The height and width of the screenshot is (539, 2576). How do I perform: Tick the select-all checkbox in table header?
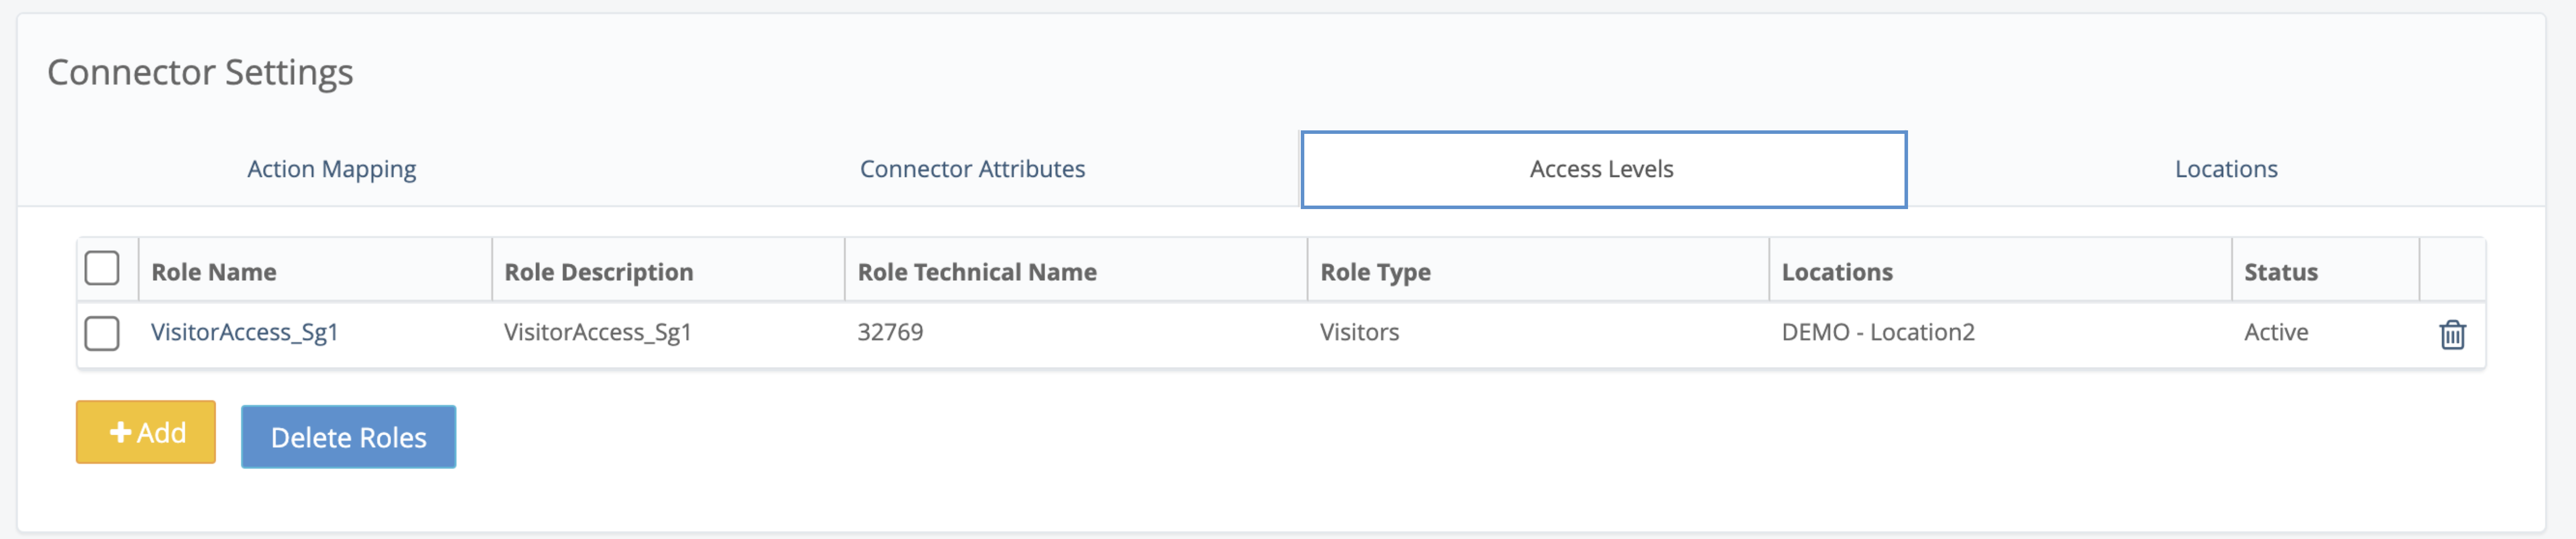click(102, 268)
